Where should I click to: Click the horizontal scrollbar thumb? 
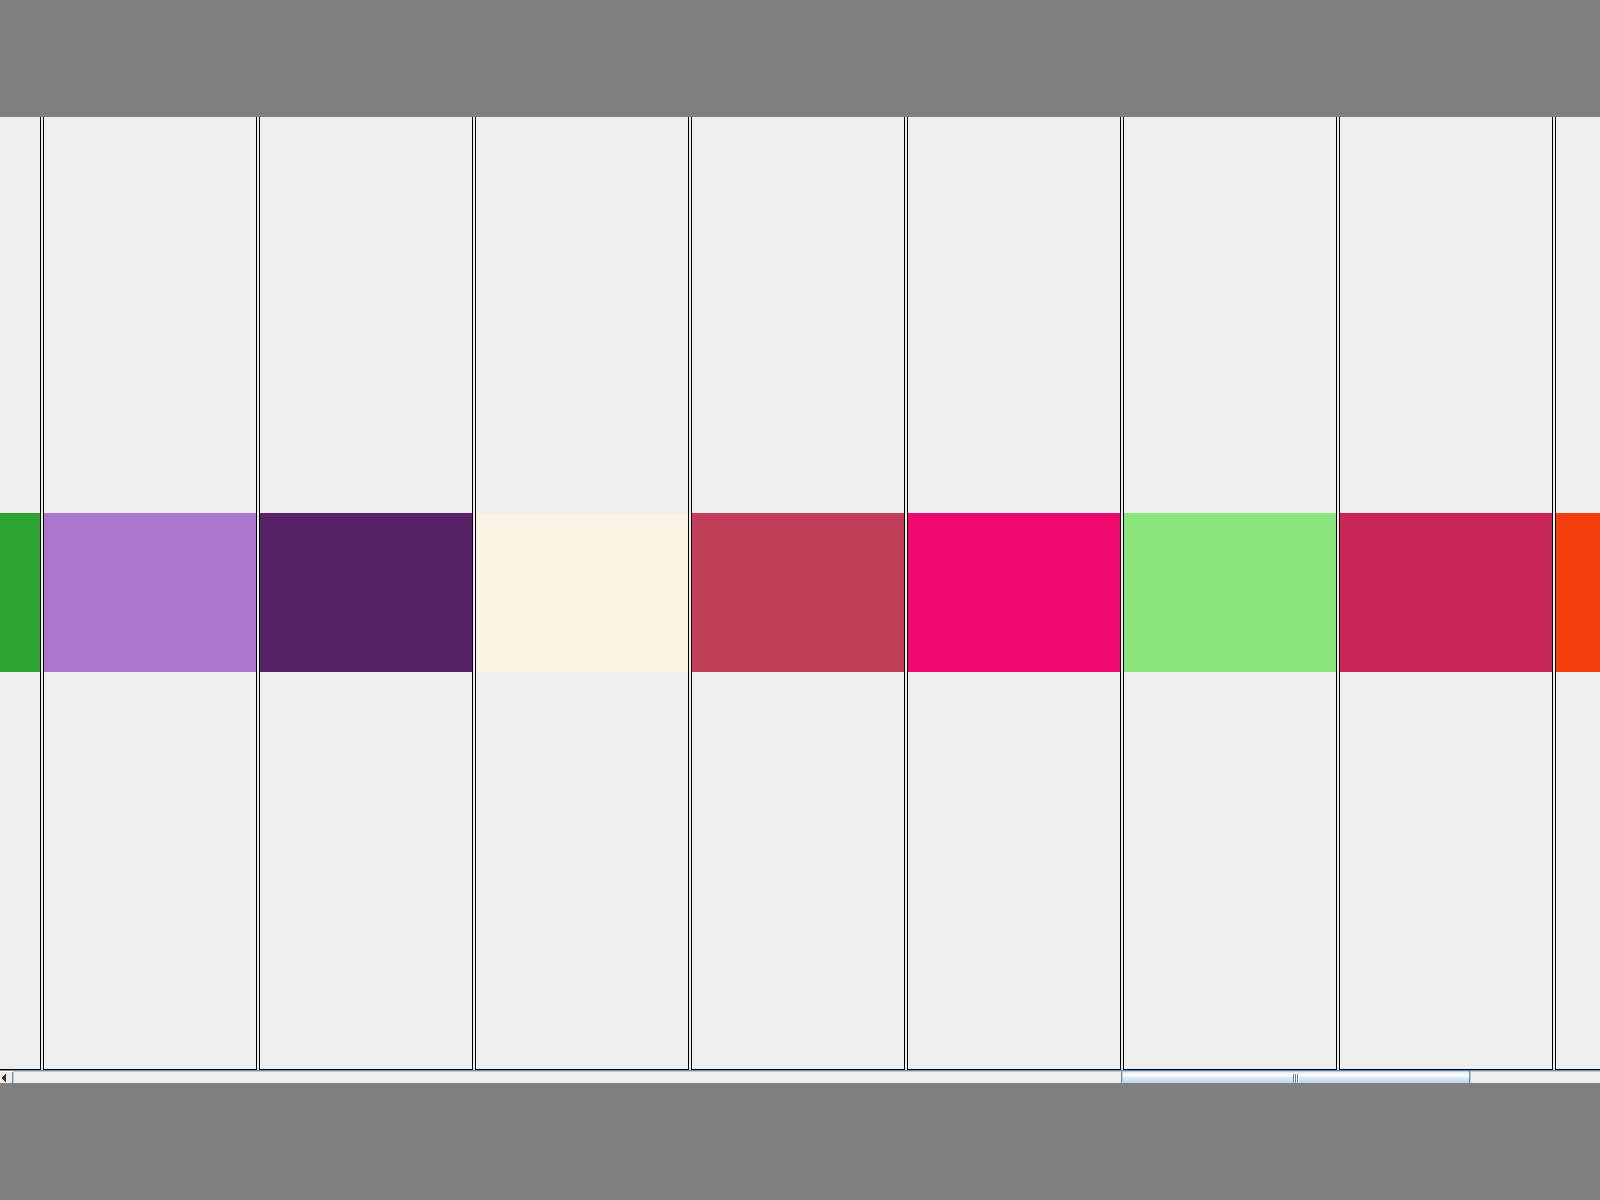pos(1295,1077)
